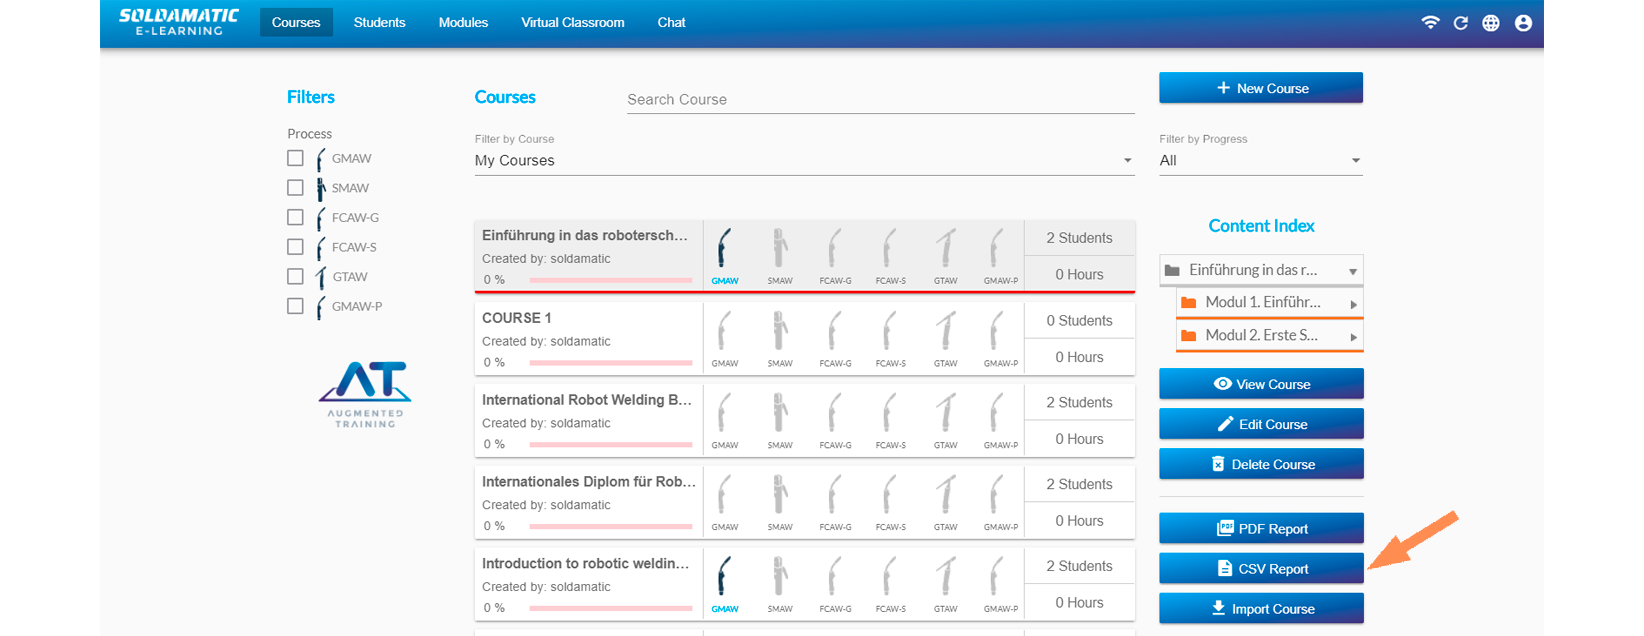Click the COURSE 1 progress bar
This screenshot has height=636, width=1644.
click(x=610, y=362)
